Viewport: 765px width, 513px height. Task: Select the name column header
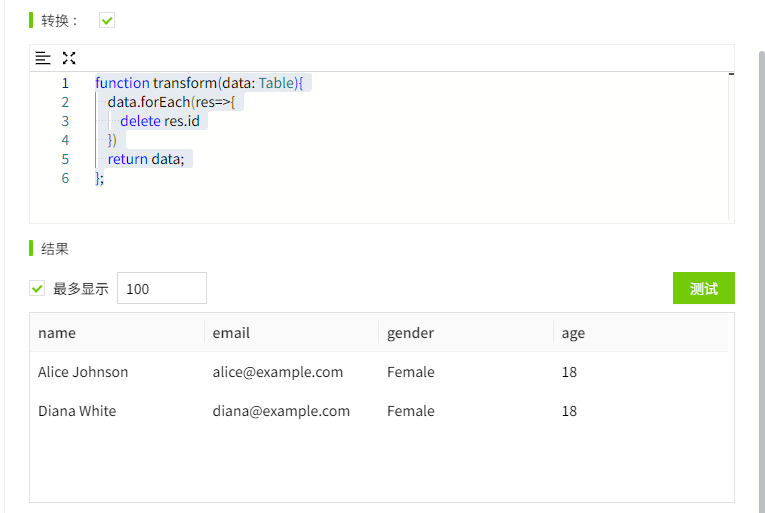tap(57, 333)
